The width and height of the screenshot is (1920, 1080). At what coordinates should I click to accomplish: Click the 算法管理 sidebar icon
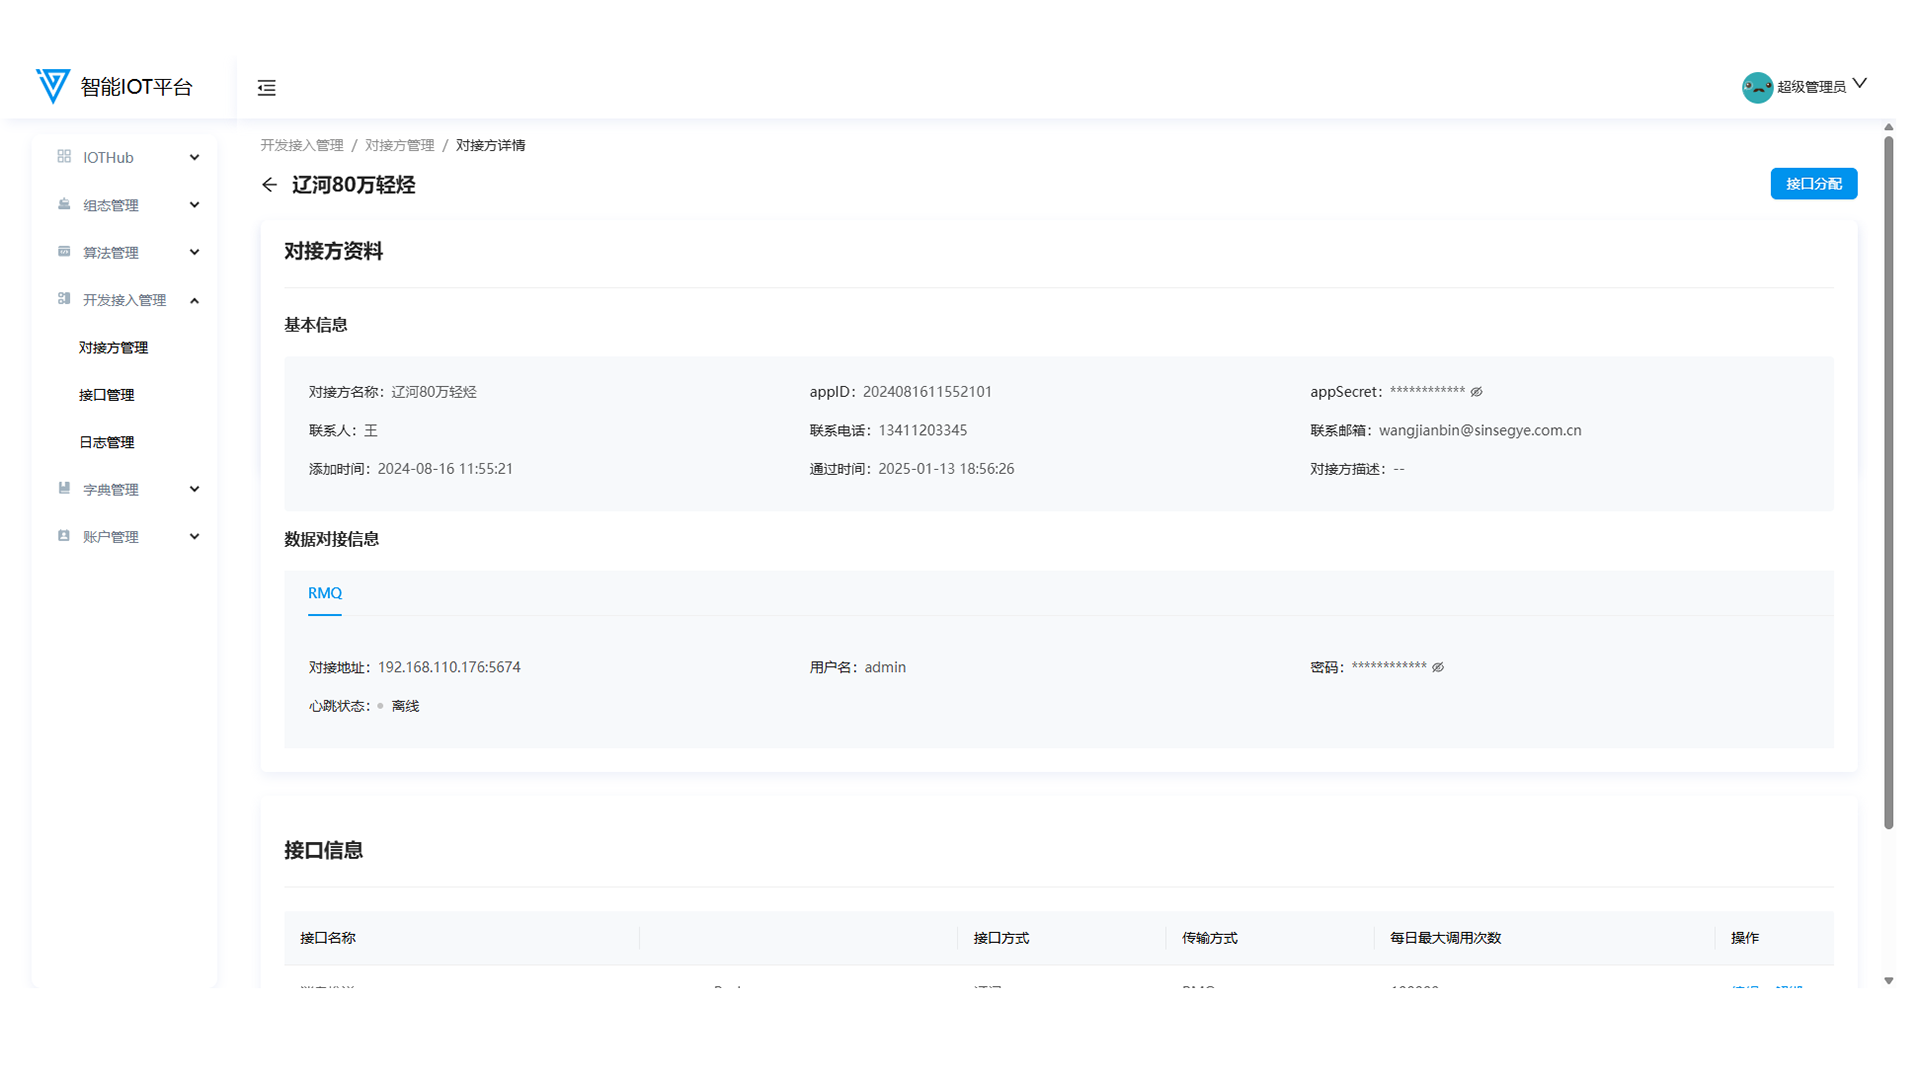coord(64,252)
